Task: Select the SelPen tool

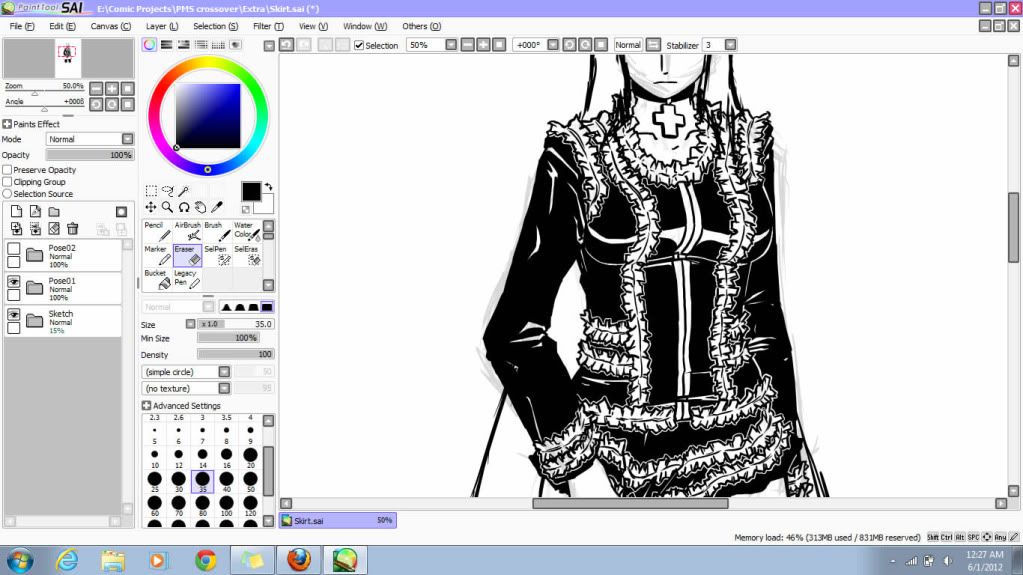Action: (x=217, y=255)
